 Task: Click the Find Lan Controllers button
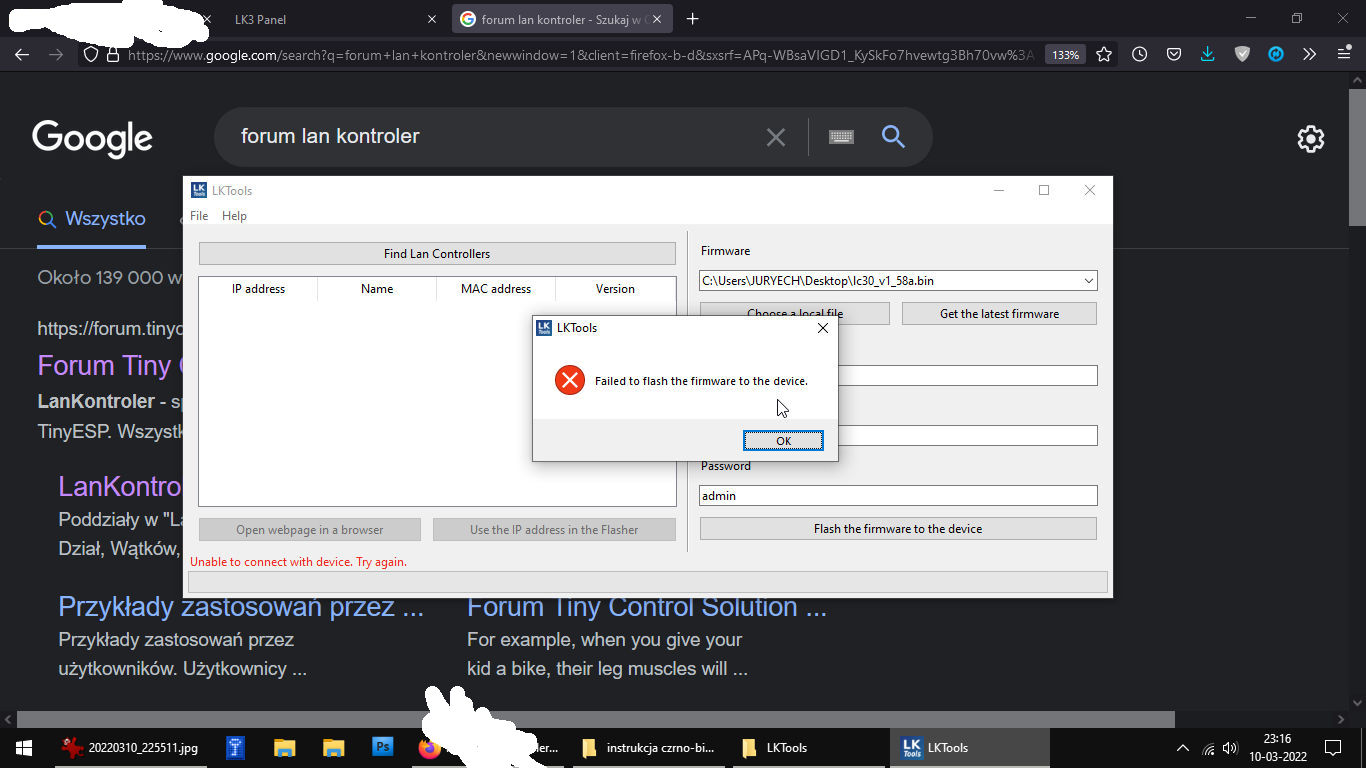pyautogui.click(x=437, y=254)
